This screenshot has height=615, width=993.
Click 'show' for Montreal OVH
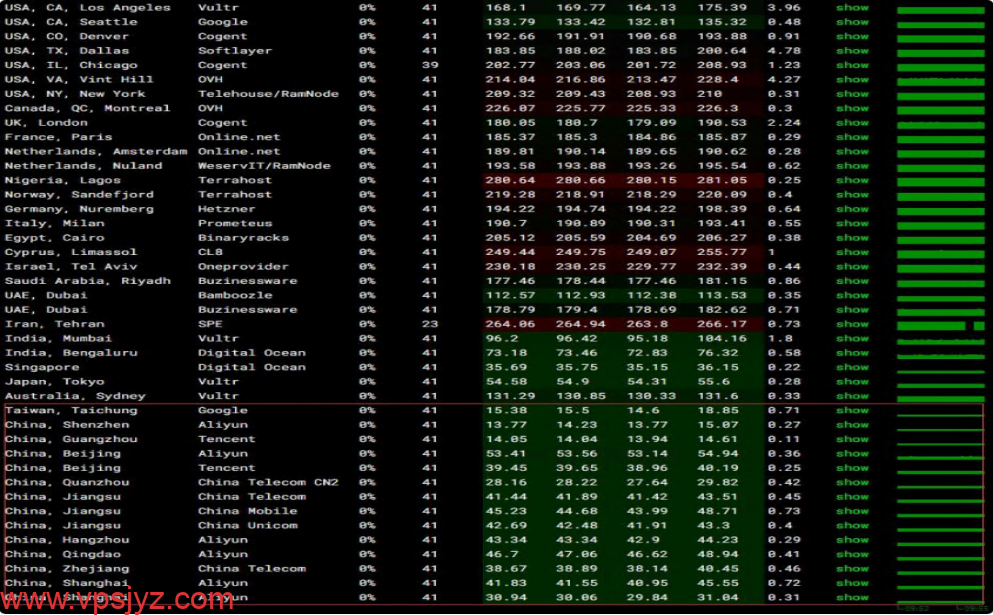click(x=852, y=108)
